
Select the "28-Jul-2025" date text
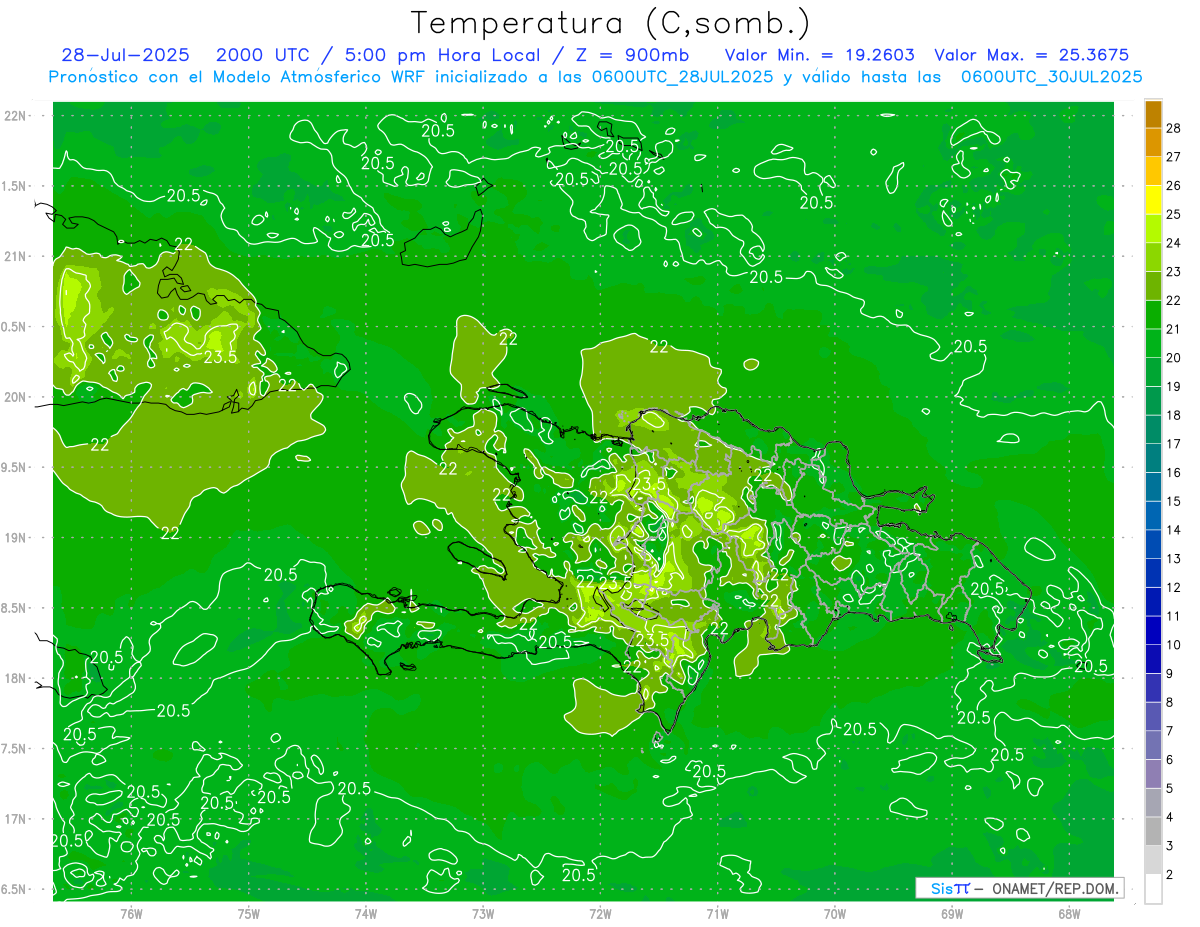127,55
